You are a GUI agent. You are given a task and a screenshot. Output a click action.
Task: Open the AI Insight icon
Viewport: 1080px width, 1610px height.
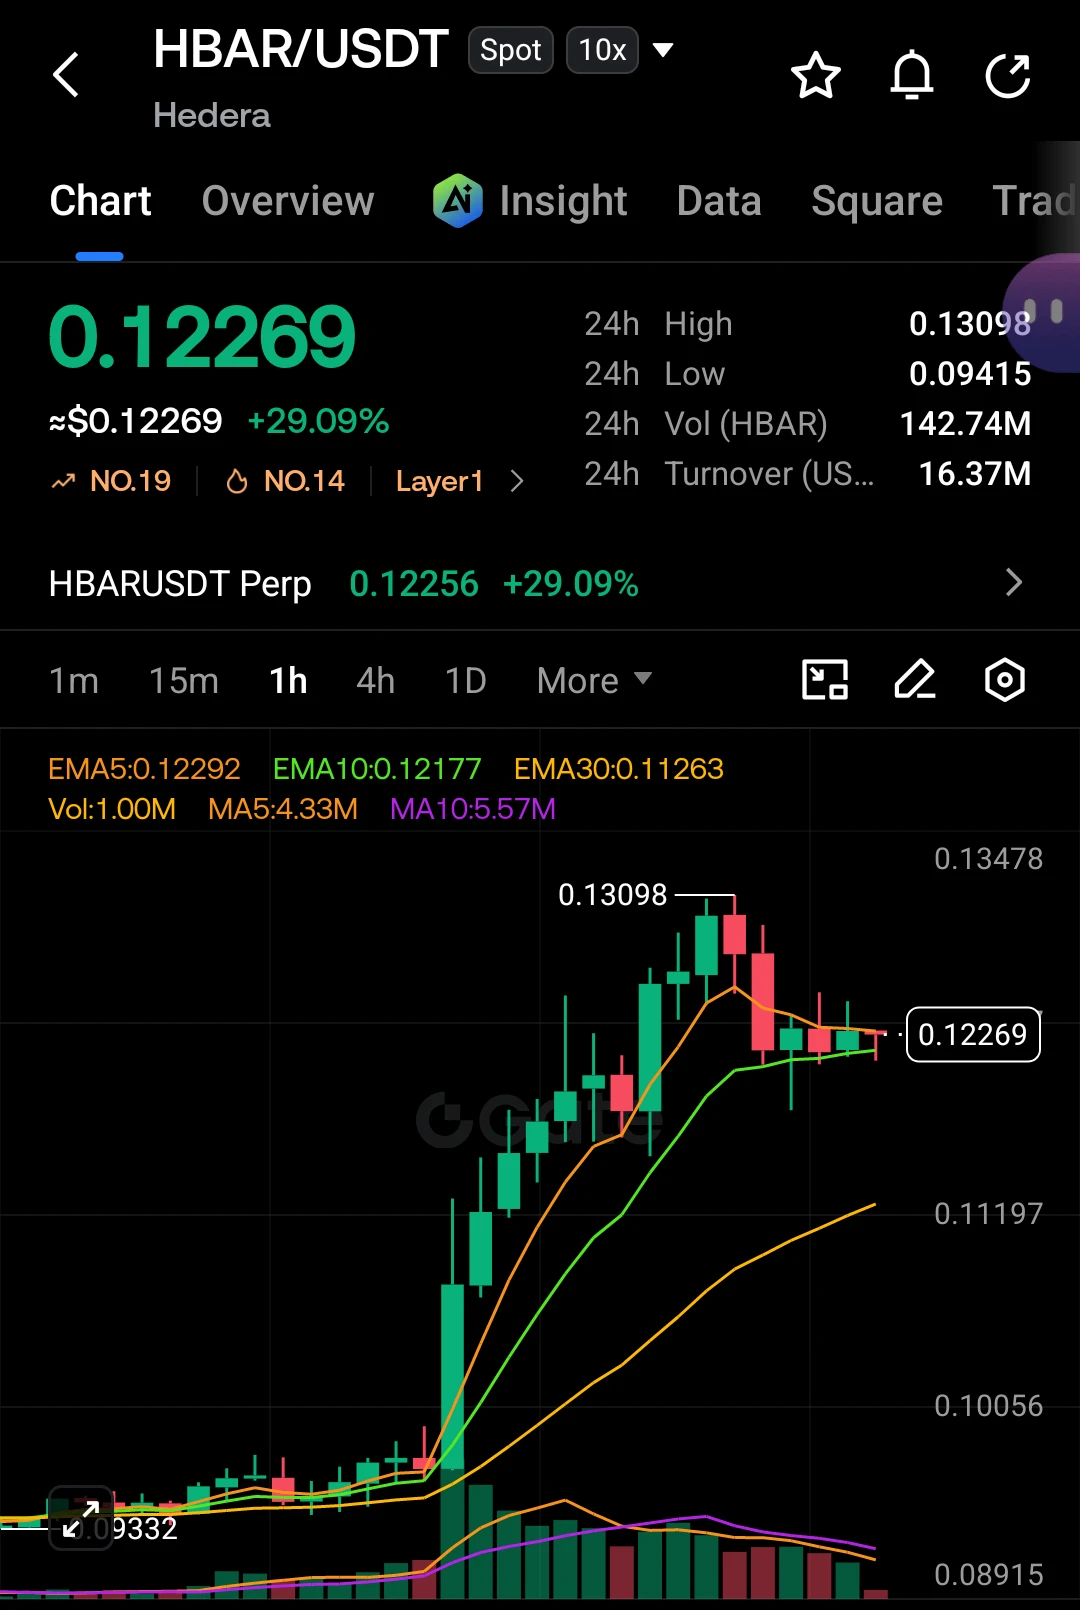pos(458,200)
